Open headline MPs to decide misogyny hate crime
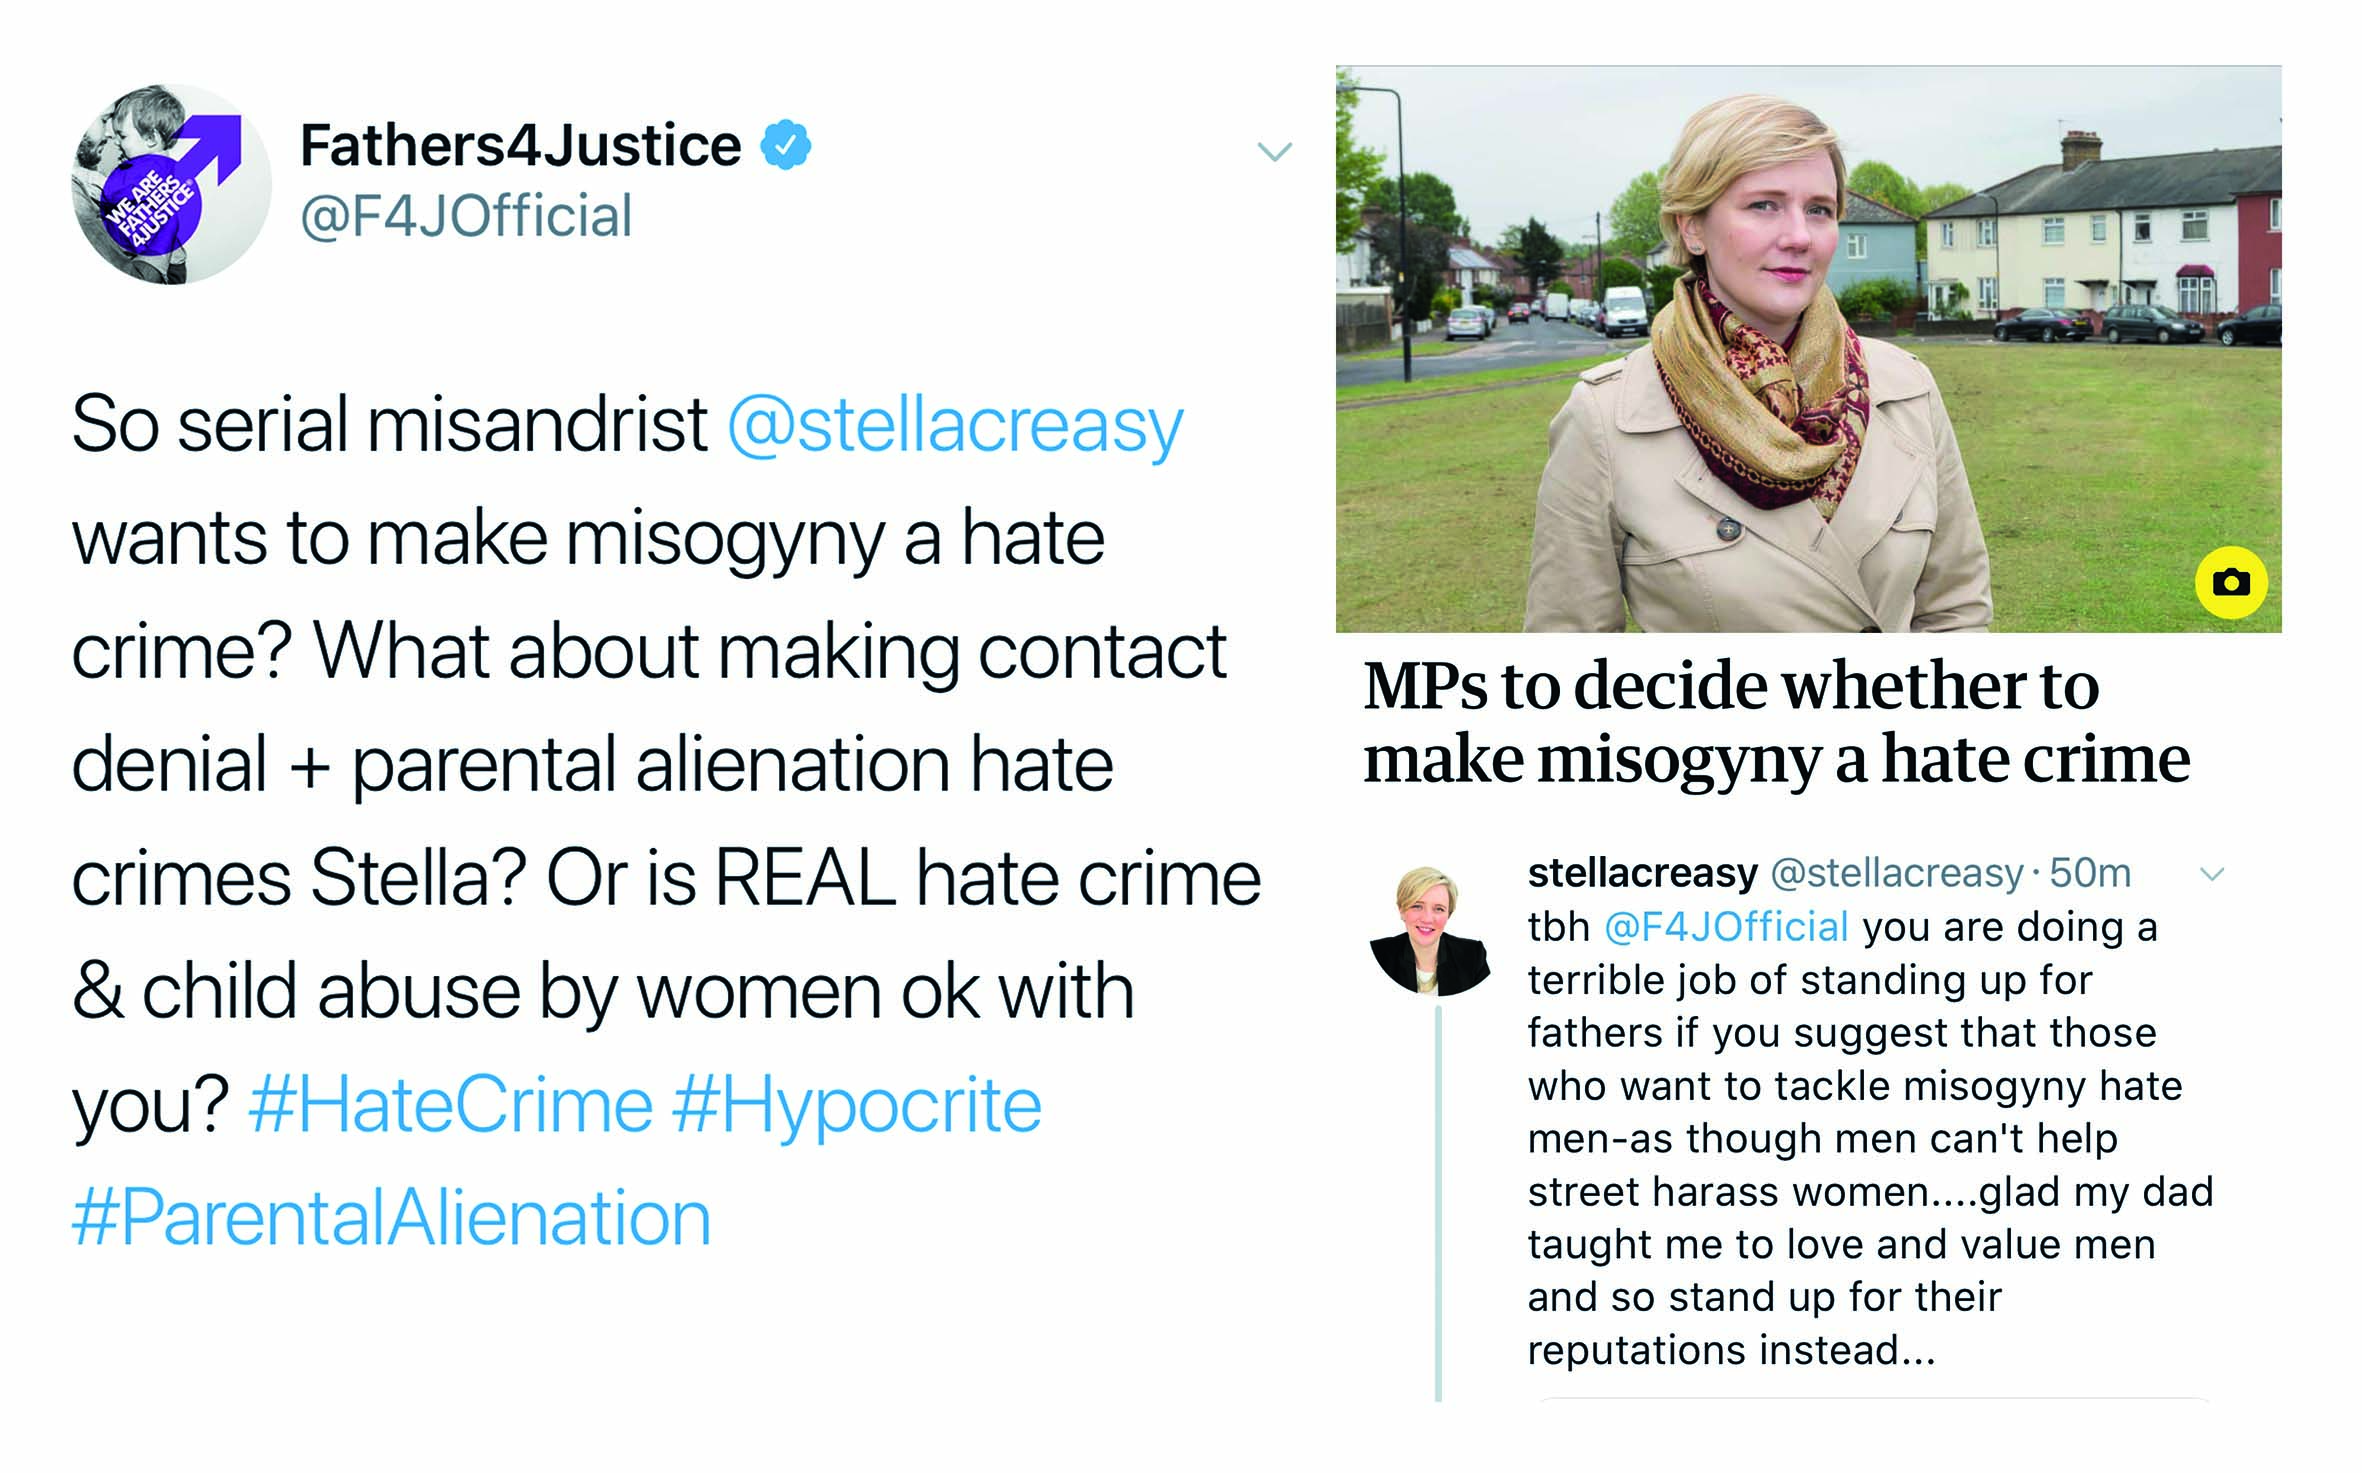Image resolution: width=2362 pixels, height=1473 pixels. tap(1777, 723)
